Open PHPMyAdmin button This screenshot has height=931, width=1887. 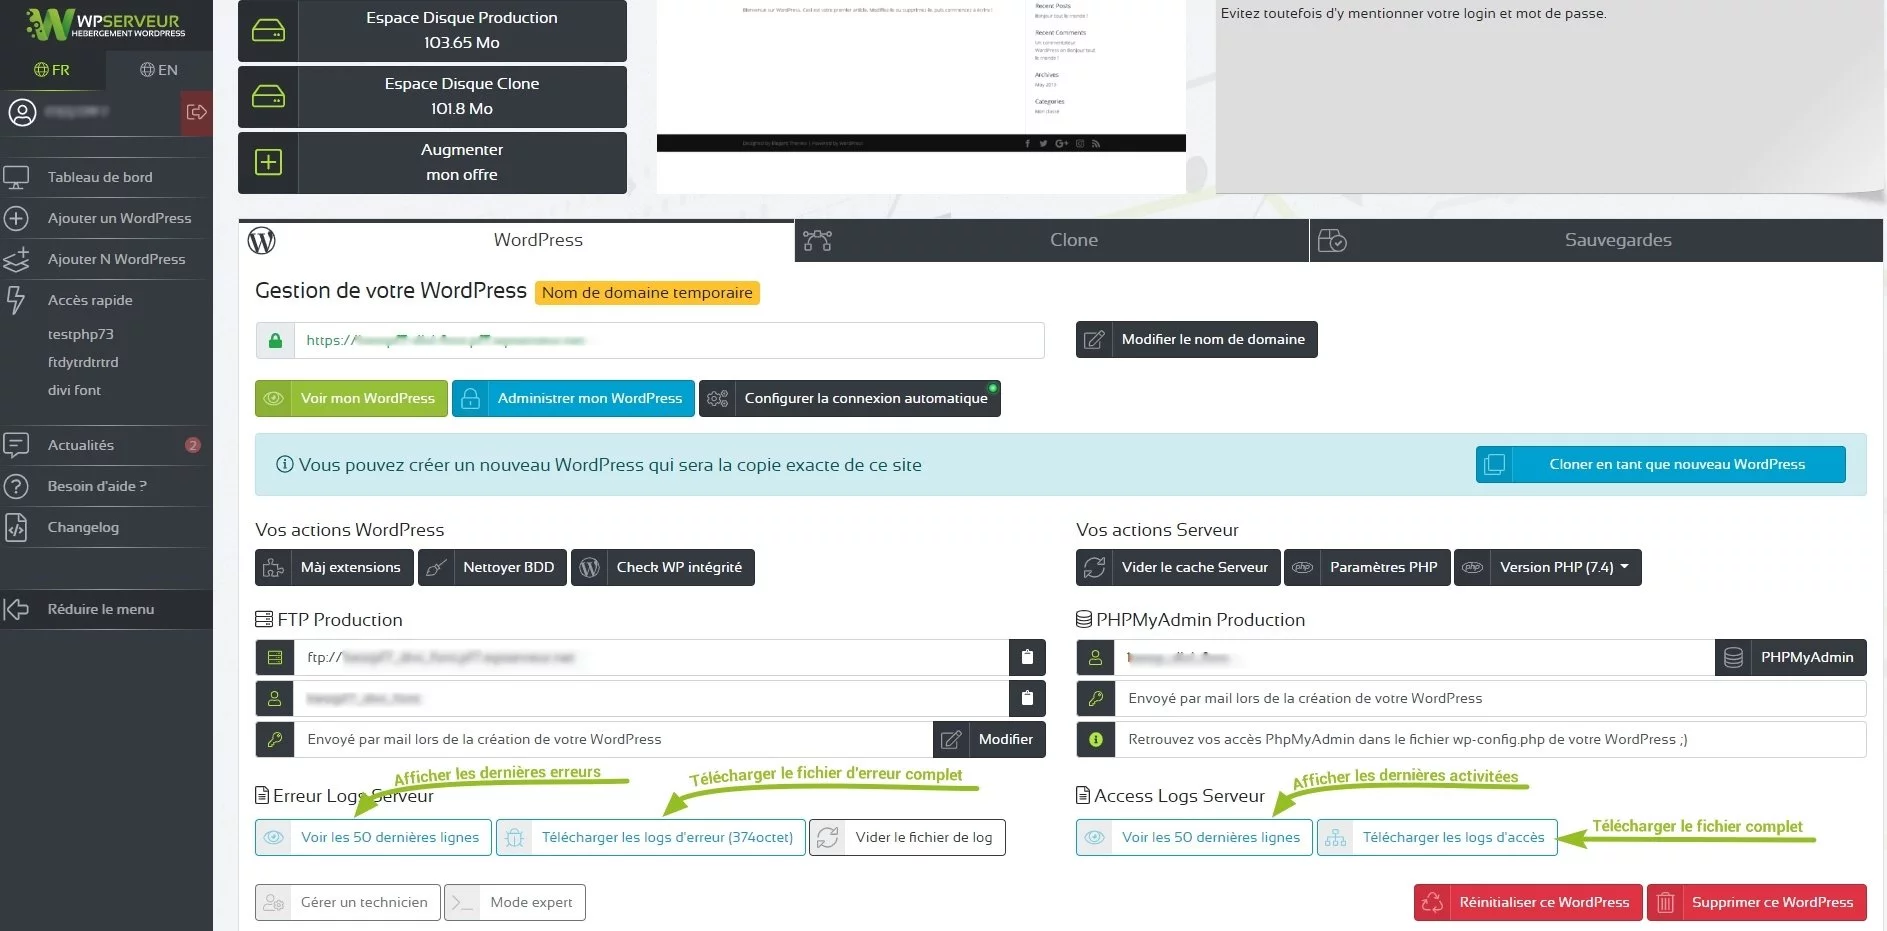click(1791, 657)
